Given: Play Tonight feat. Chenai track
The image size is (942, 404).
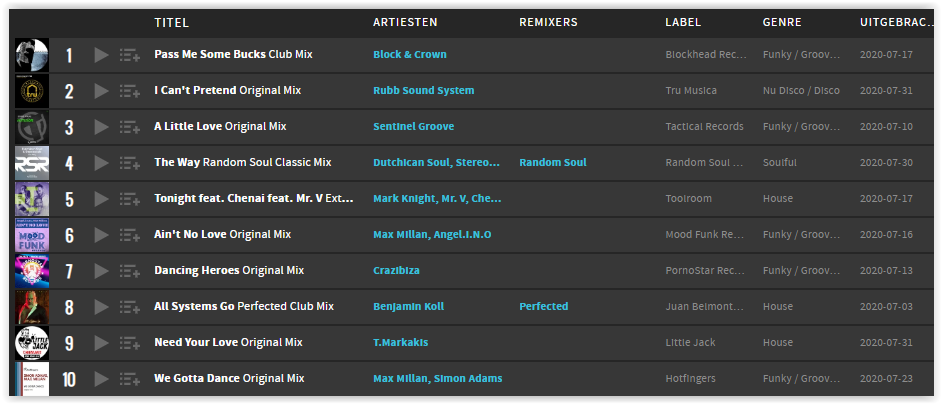Looking at the screenshot, I should tap(102, 200).
